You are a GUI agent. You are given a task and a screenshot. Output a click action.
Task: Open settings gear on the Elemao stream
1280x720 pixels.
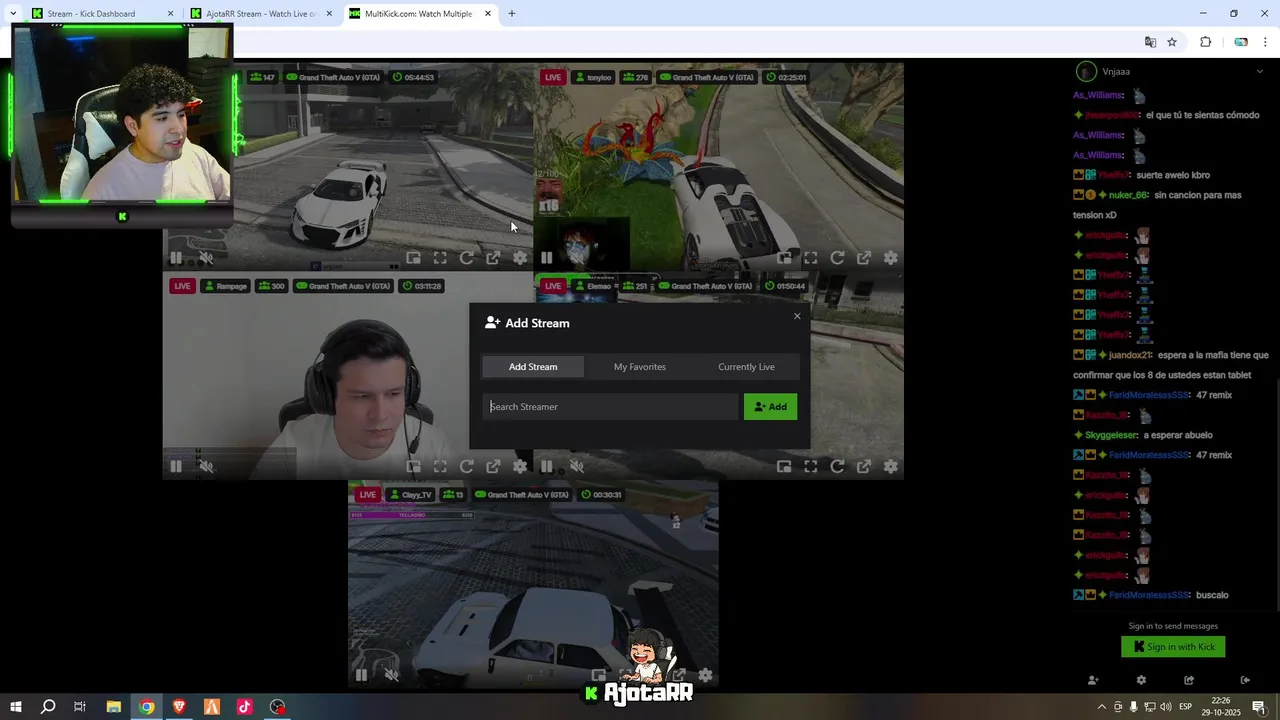pyautogui.click(x=890, y=466)
